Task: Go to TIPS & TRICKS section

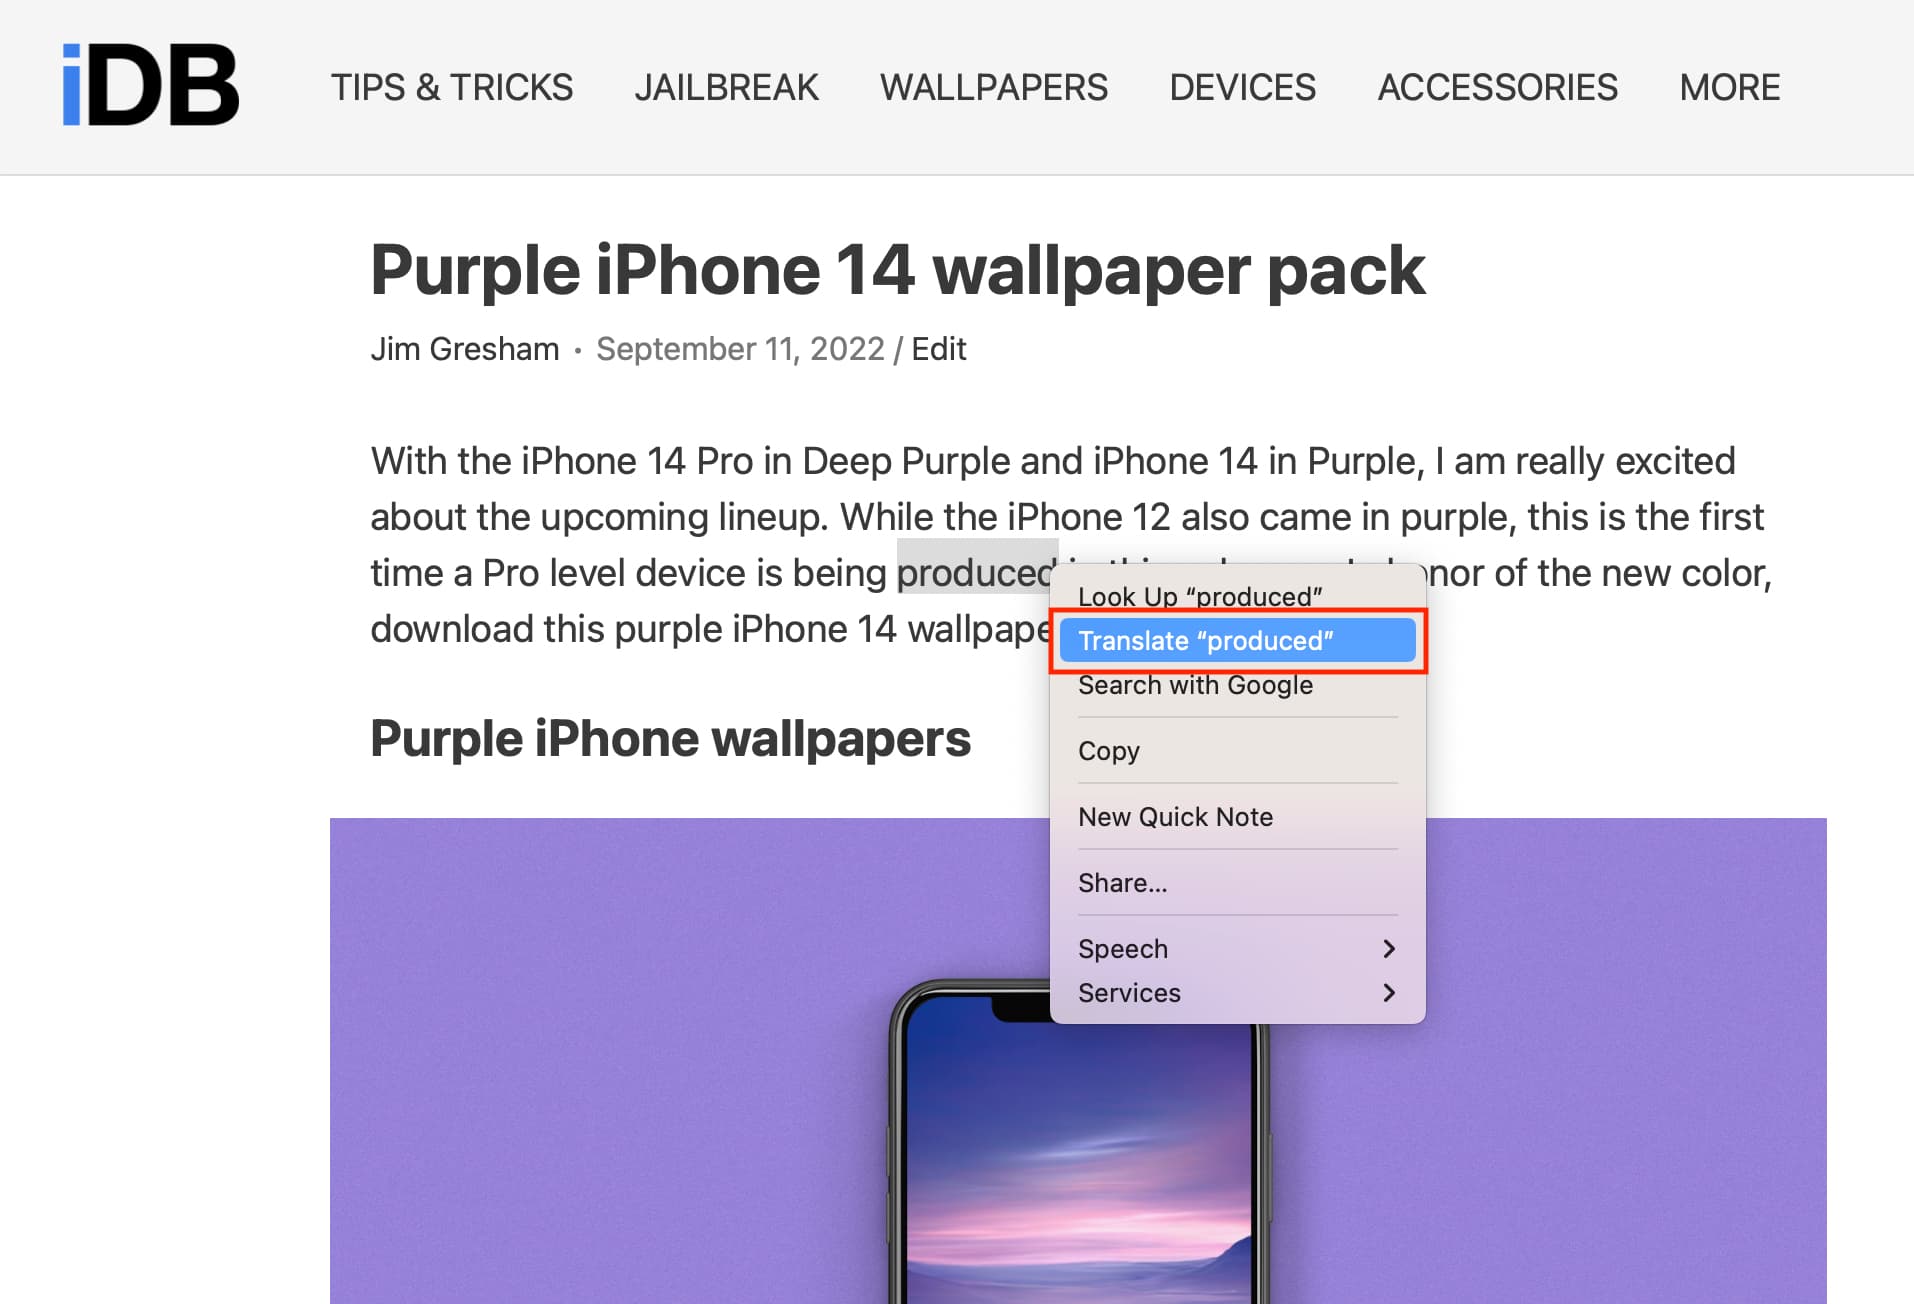Action: [x=452, y=87]
